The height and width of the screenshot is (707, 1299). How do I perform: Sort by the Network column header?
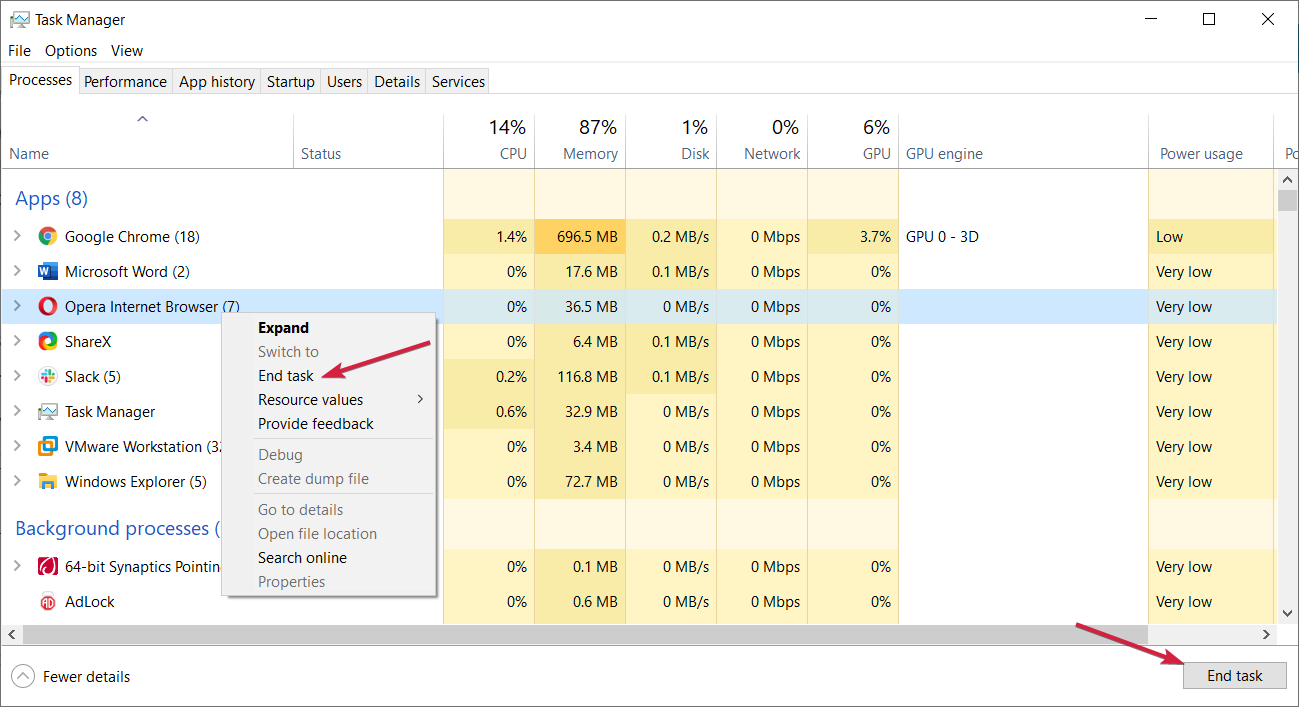pos(762,141)
